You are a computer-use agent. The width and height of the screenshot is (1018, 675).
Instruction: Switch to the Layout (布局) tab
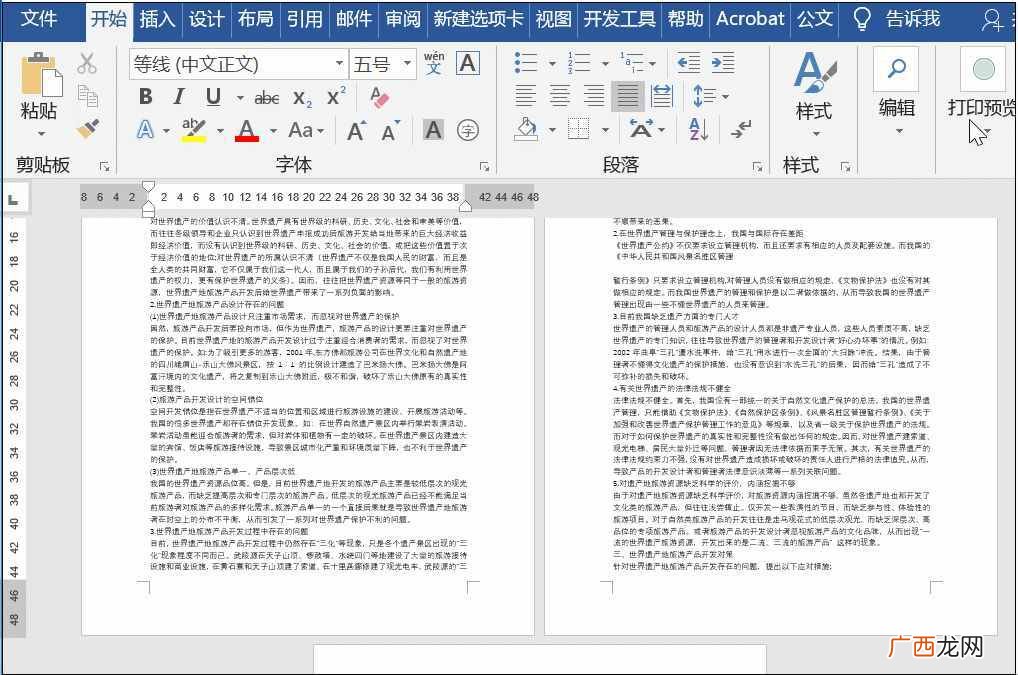click(256, 19)
